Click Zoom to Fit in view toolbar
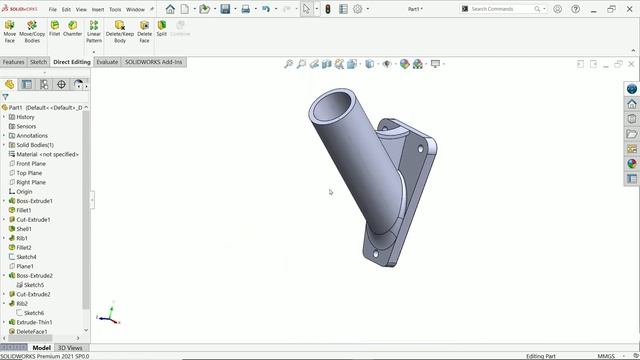Viewport: 640px width, 360px height. 289,64
